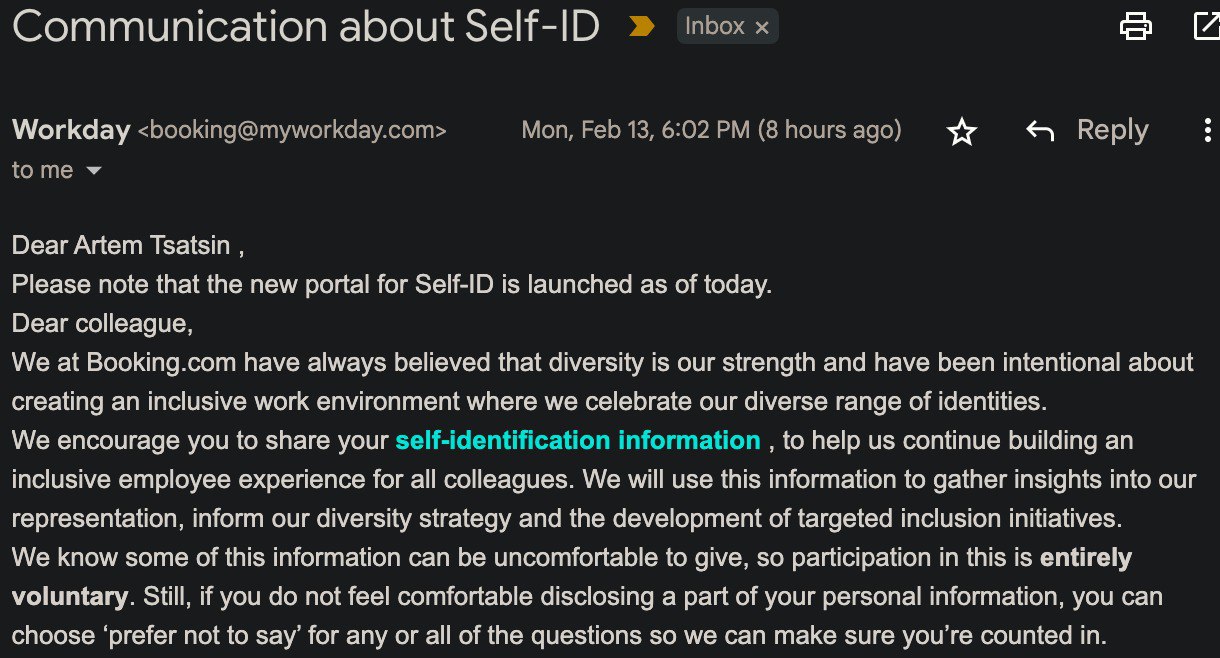Remove the Inbox label with x
This screenshot has width=1220, height=658.
(762, 28)
